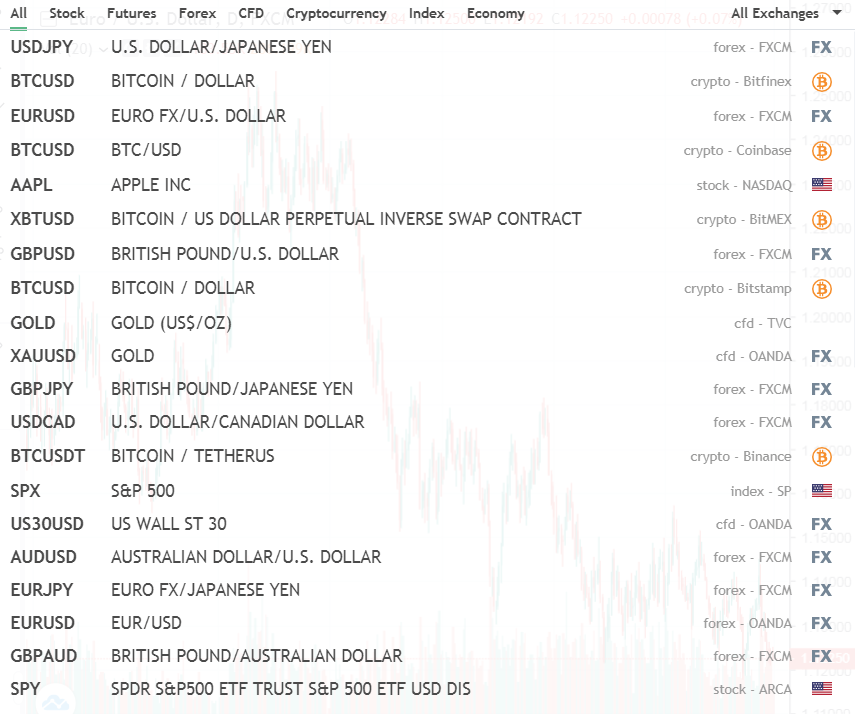Click the FX icon on GBPAUD row
Image resolution: width=855 pixels, height=714 pixels.
click(821, 656)
